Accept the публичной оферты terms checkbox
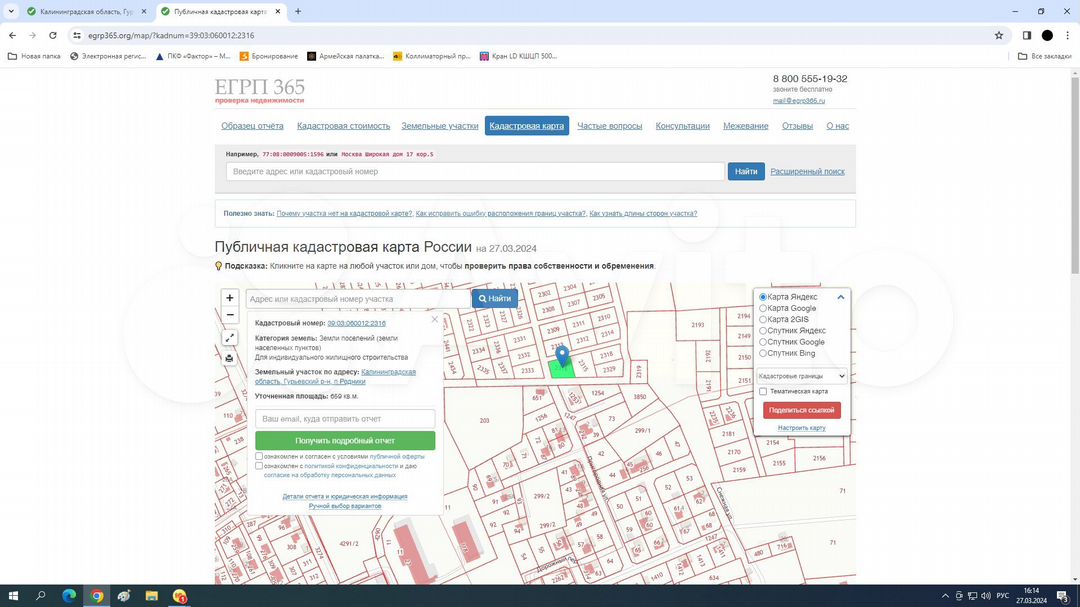The width and height of the screenshot is (1080, 607). pos(259,456)
